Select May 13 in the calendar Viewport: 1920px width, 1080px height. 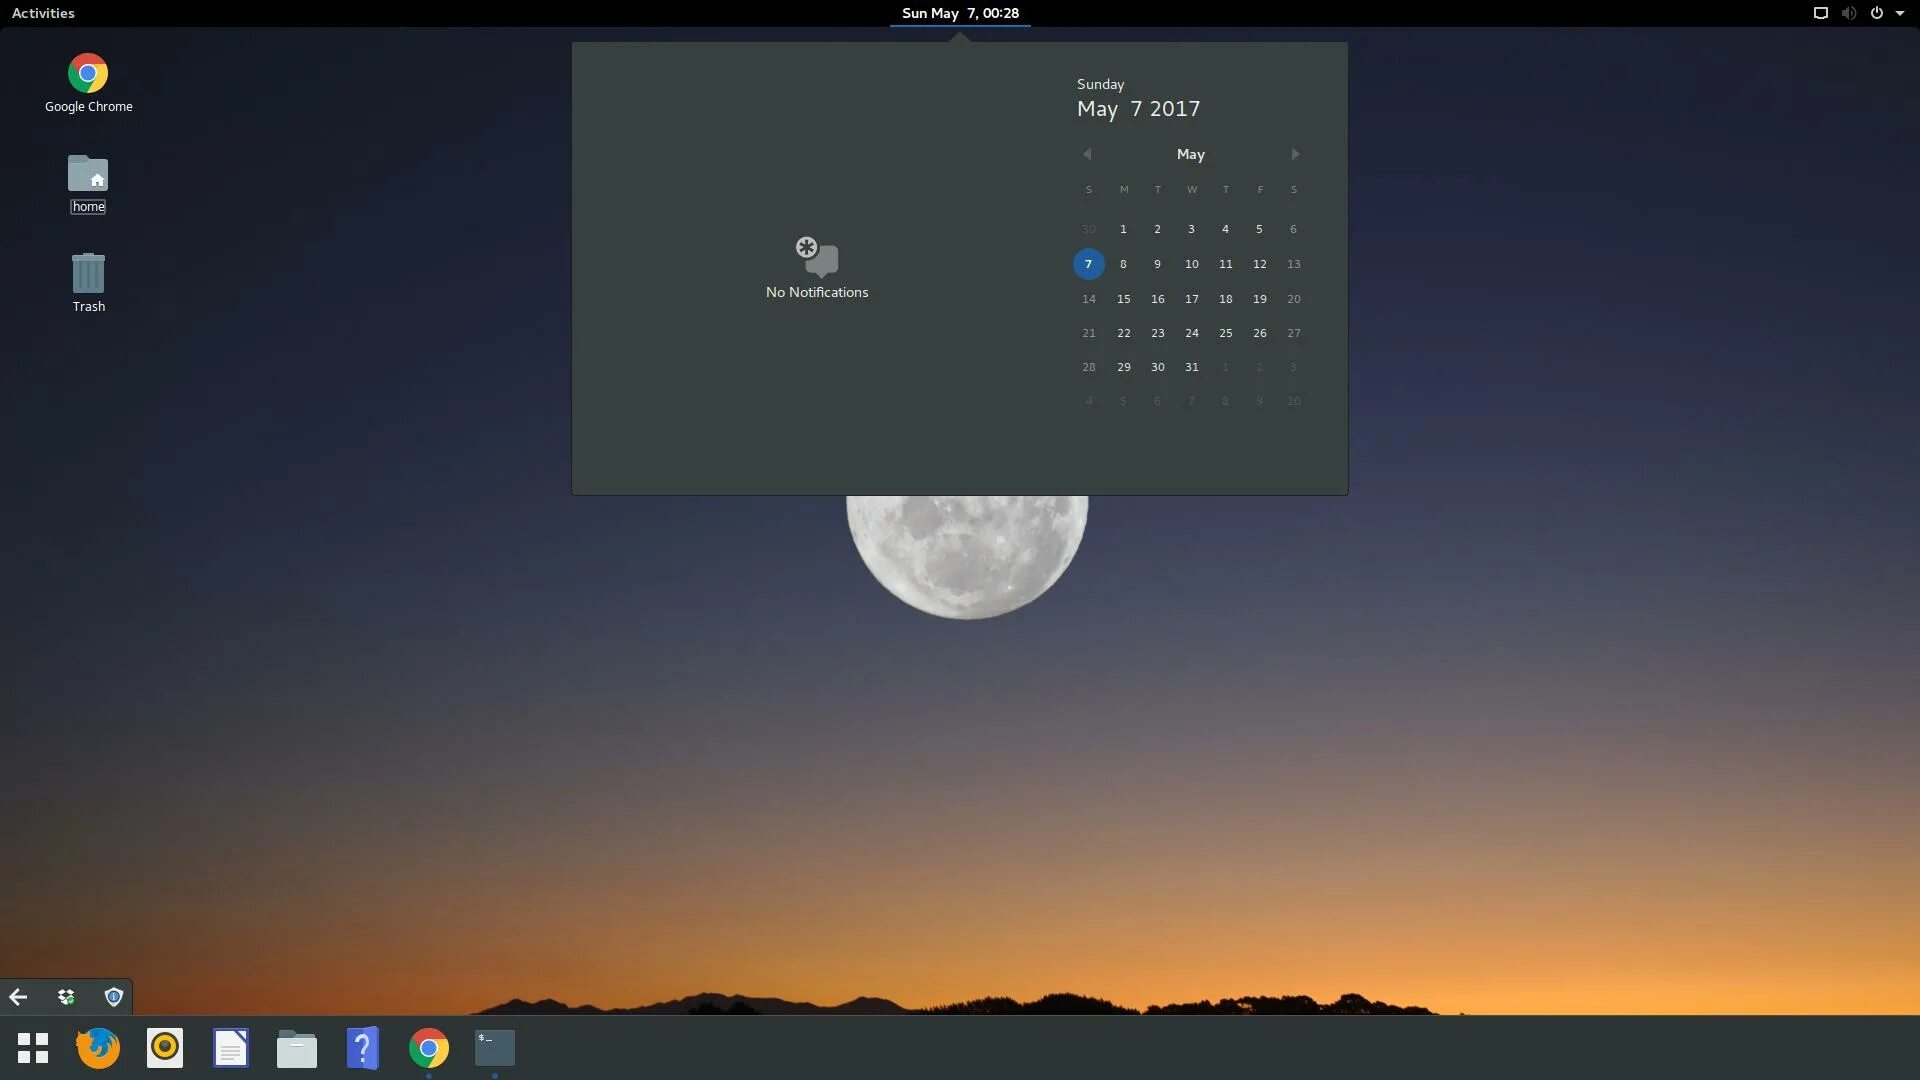(x=1293, y=264)
